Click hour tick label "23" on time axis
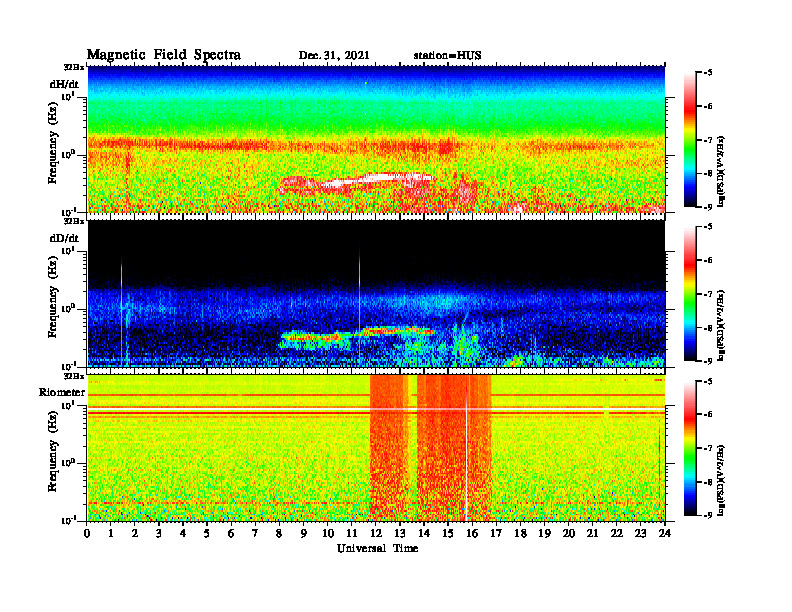Image resolution: width=792 pixels, height=612 pixels. point(640,534)
